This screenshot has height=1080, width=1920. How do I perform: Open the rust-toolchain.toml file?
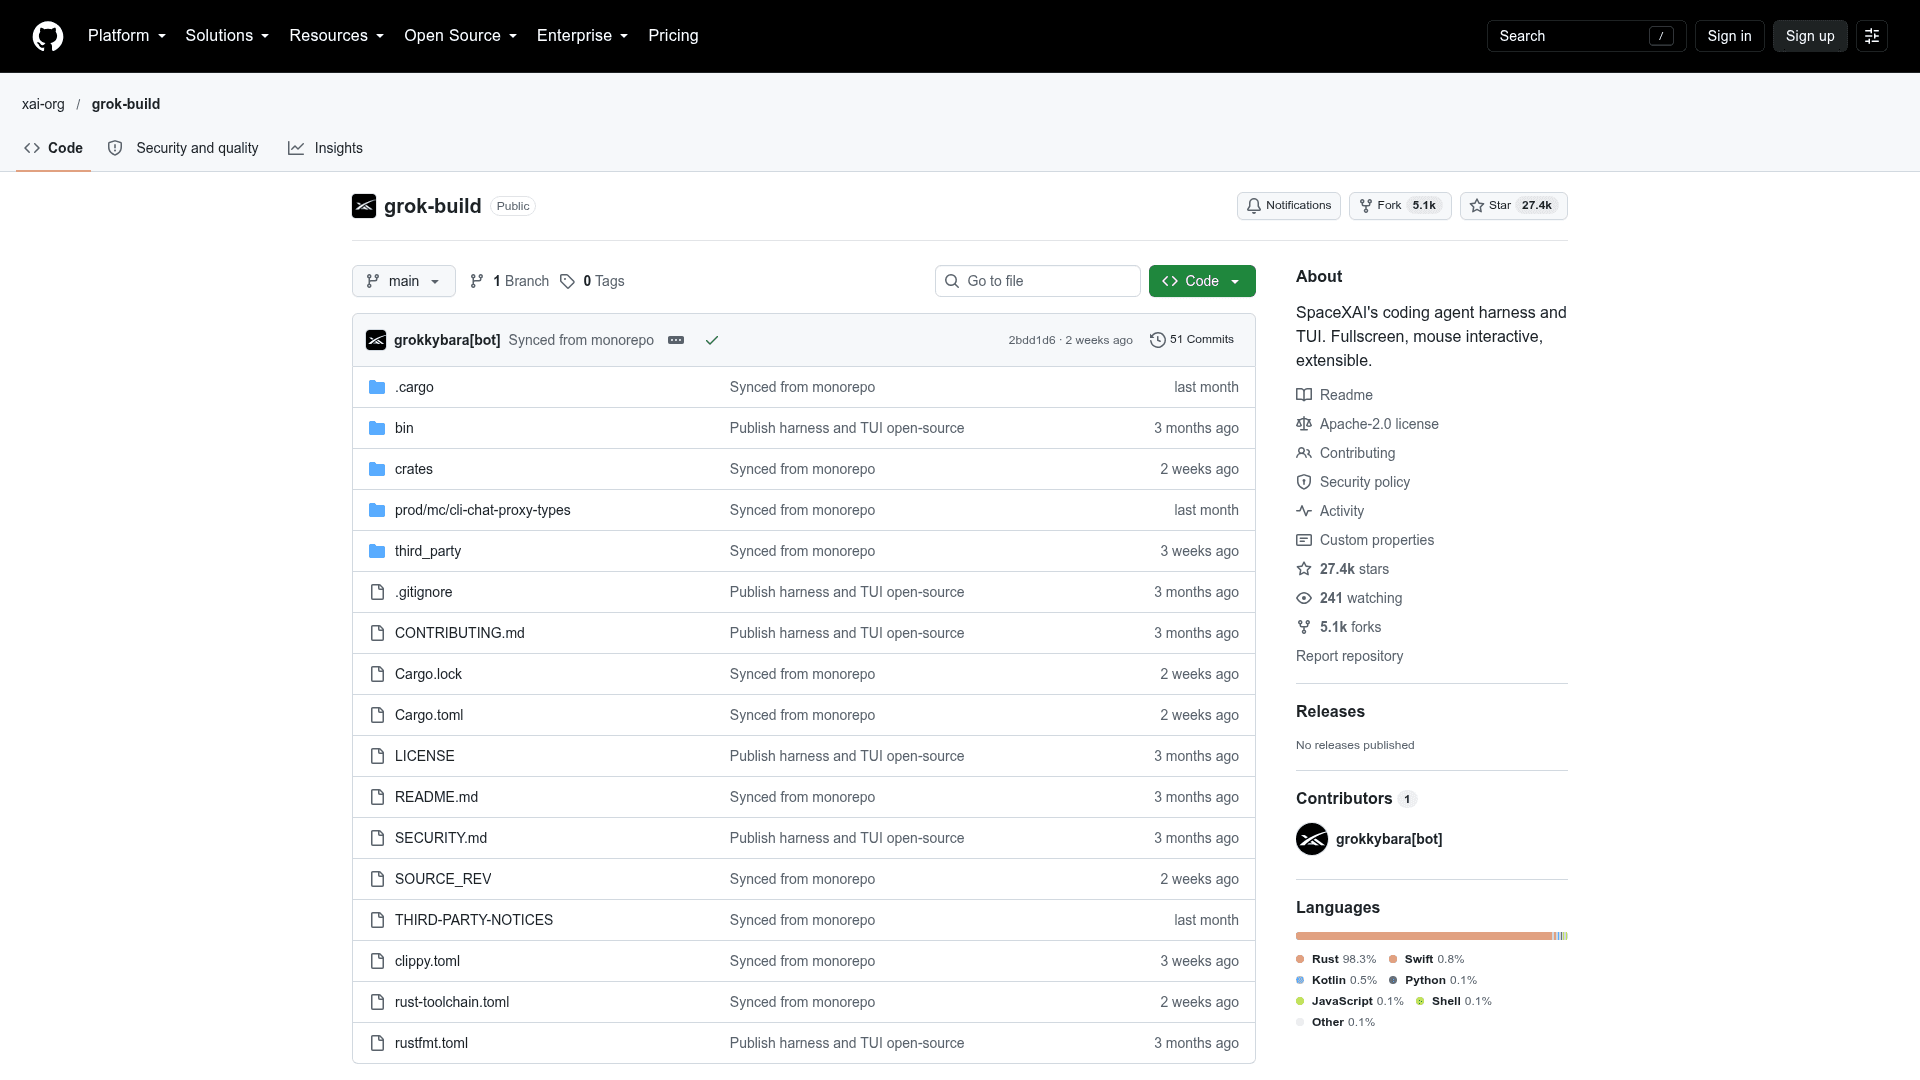pos(452,1002)
